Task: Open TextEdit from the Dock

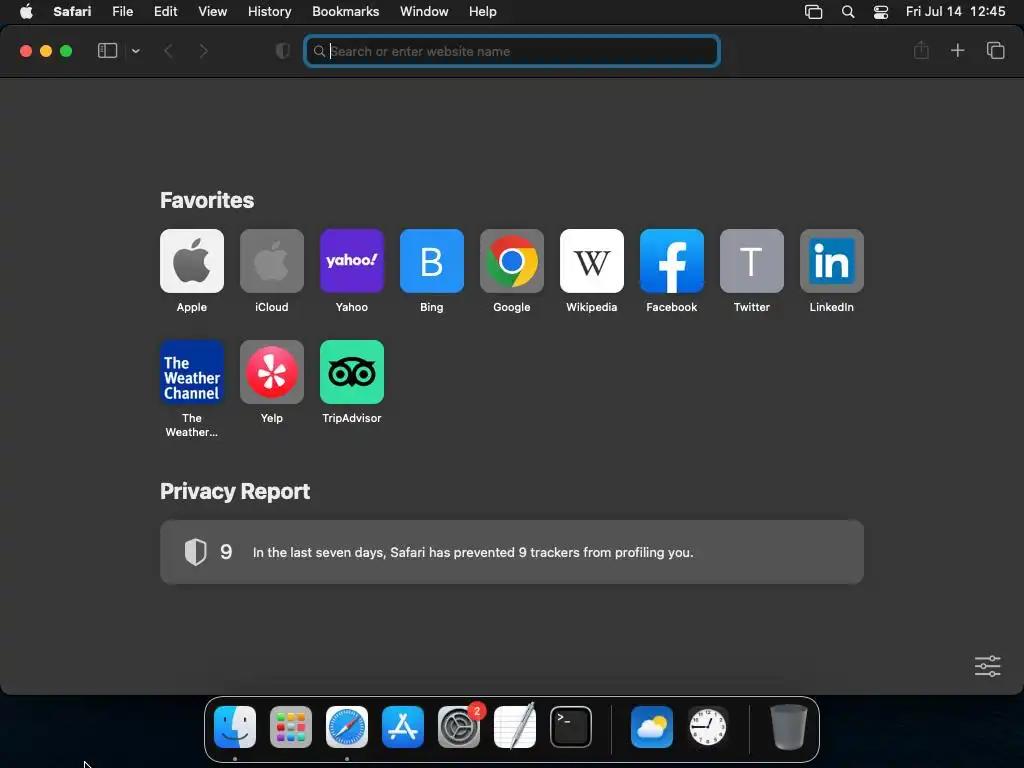Action: [515, 727]
